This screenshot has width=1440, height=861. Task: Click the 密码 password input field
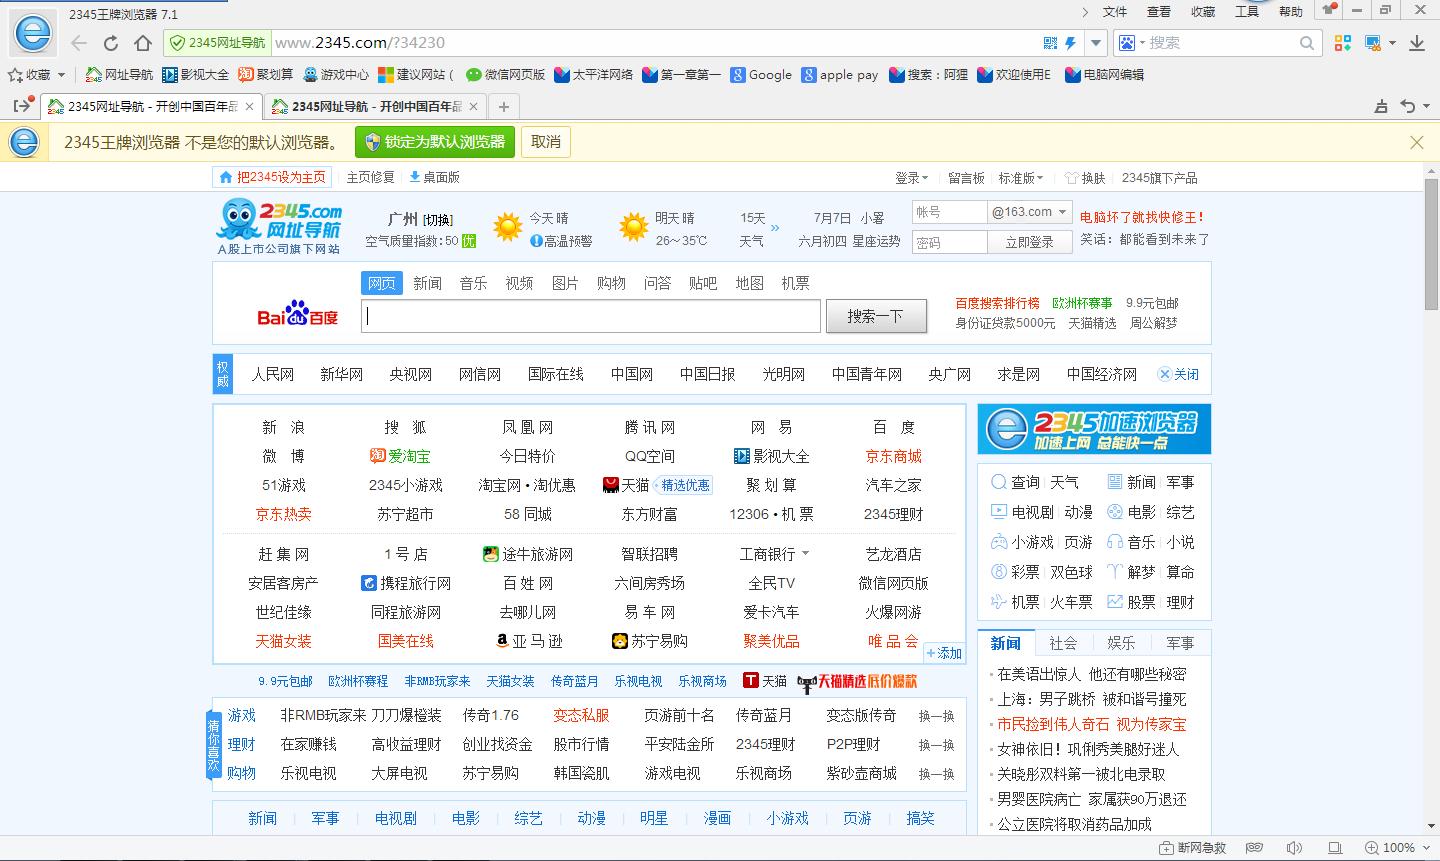[x=949, y=242]
